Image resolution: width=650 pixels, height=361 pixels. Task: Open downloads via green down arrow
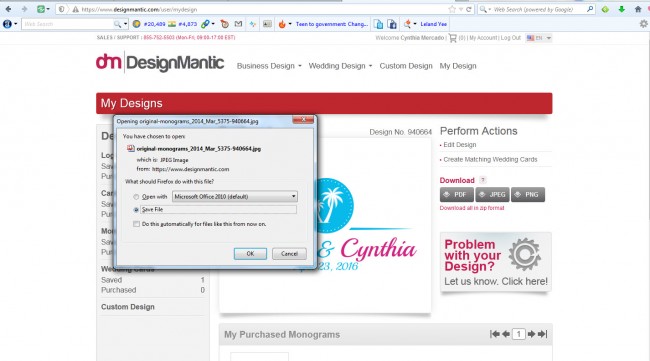[621, 9]
